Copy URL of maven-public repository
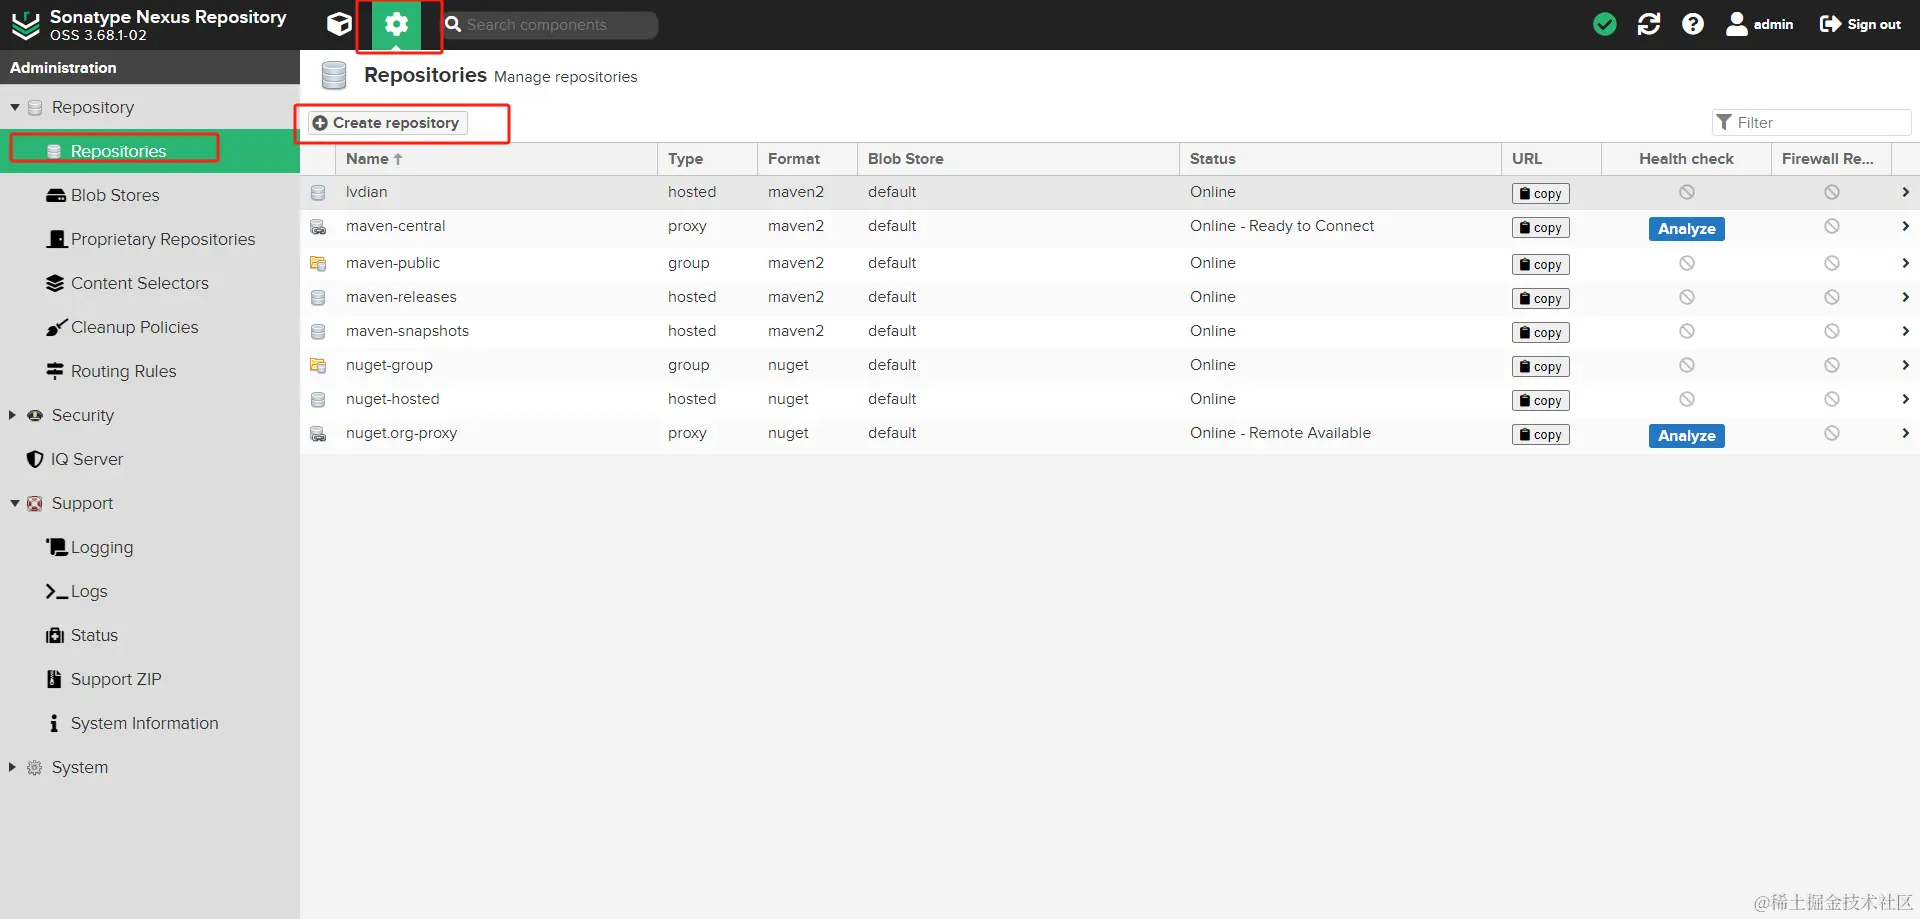This screenshot has width=1920, height=919. [x=1540, y=265]
